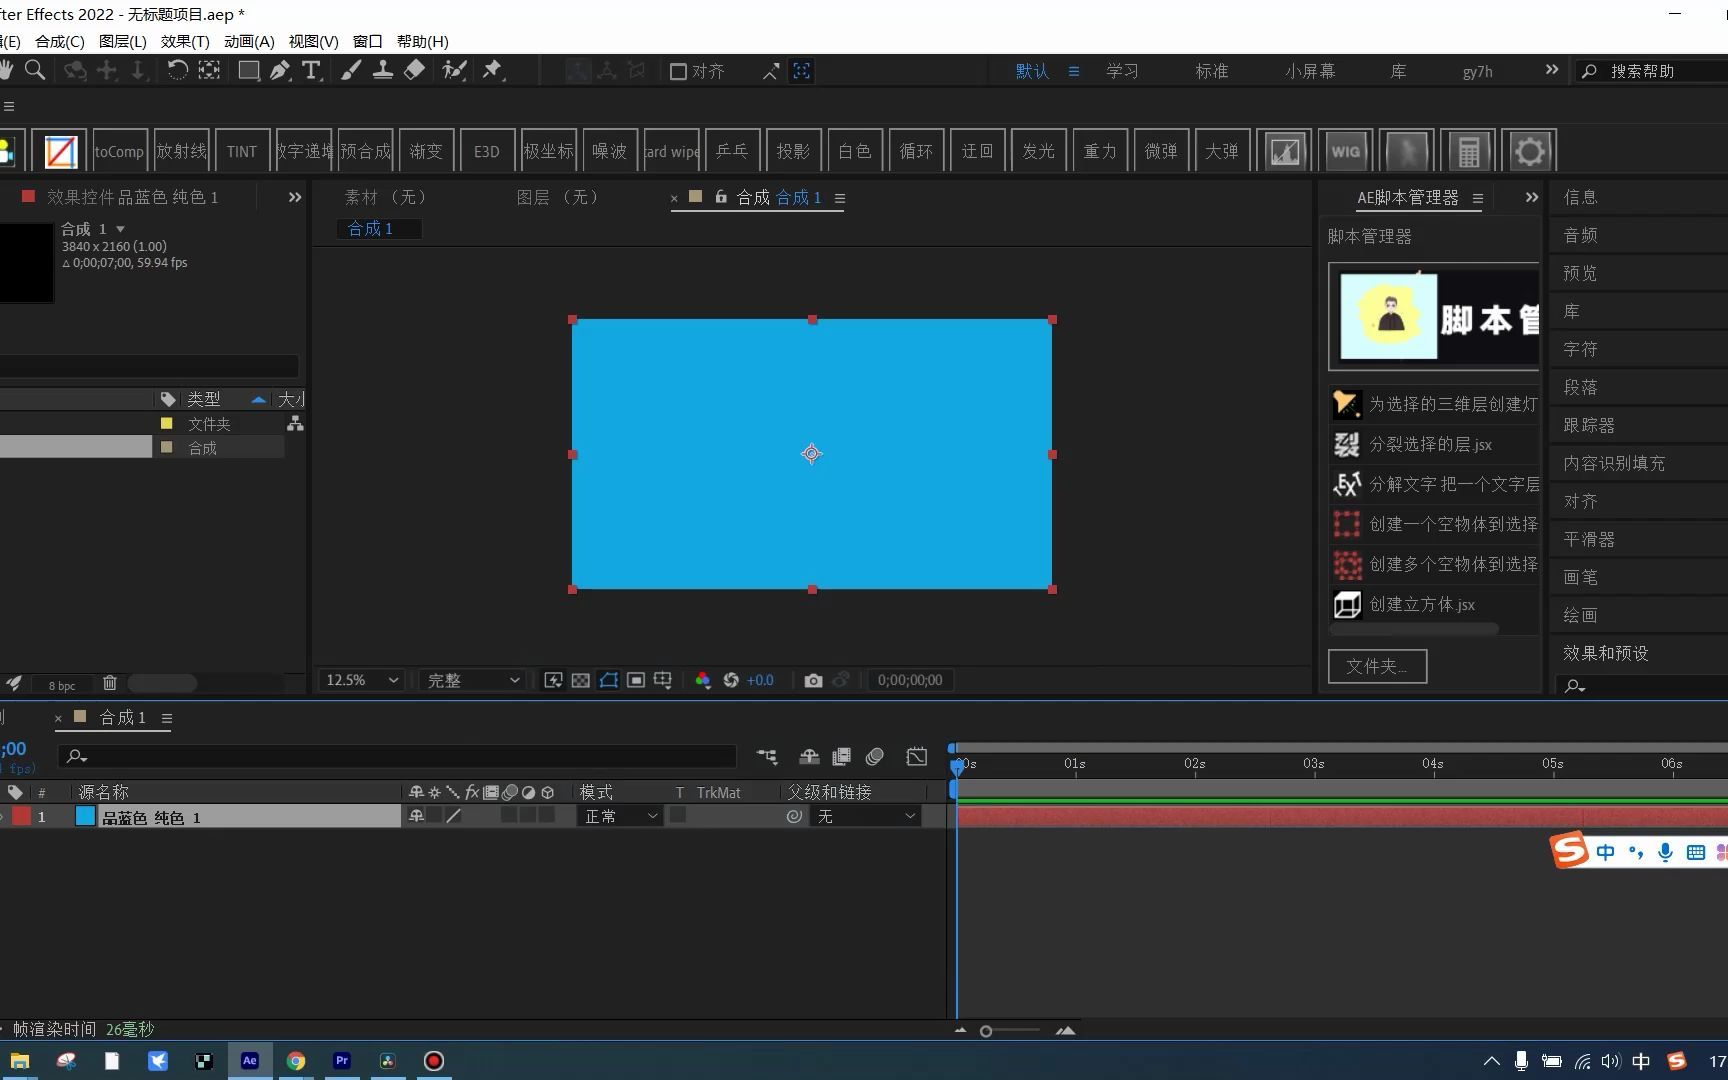Run the 创建立方体.jsx script

point(1422,605)
